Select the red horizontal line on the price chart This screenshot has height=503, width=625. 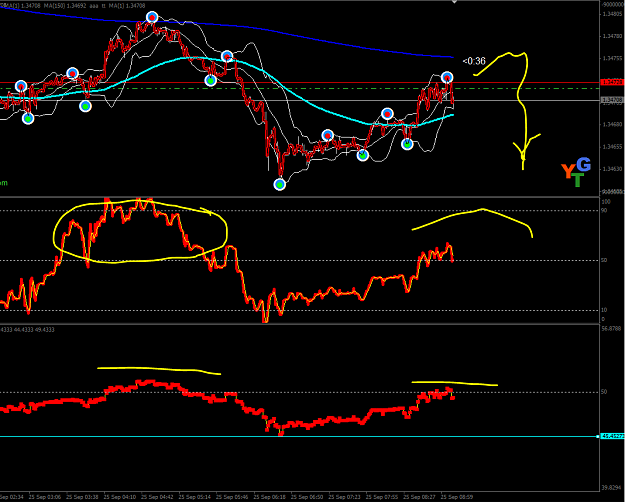(299, 83)
